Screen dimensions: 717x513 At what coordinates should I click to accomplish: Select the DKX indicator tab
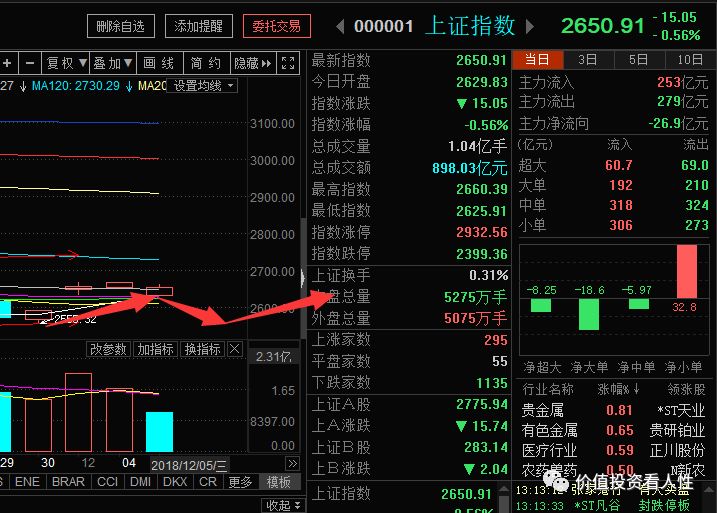tap(175, 481)
